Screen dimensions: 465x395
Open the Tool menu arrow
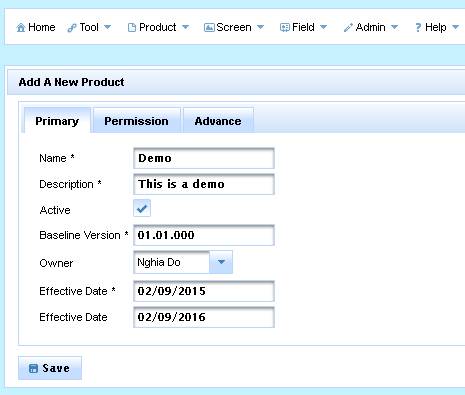click(x=107, y=27)
